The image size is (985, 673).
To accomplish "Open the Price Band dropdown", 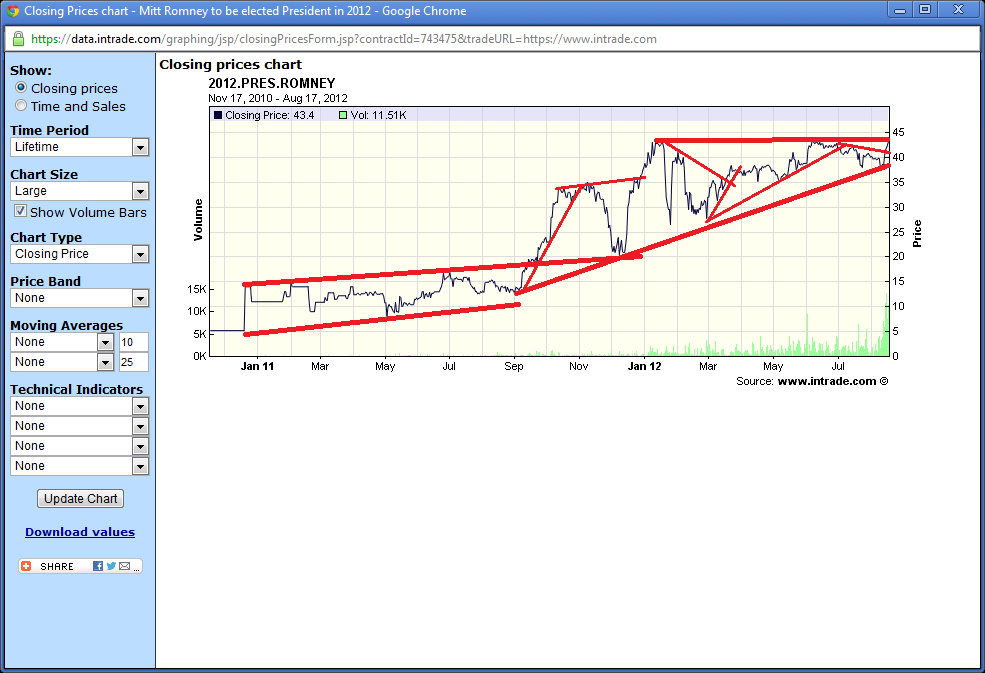I will (80, 298).
